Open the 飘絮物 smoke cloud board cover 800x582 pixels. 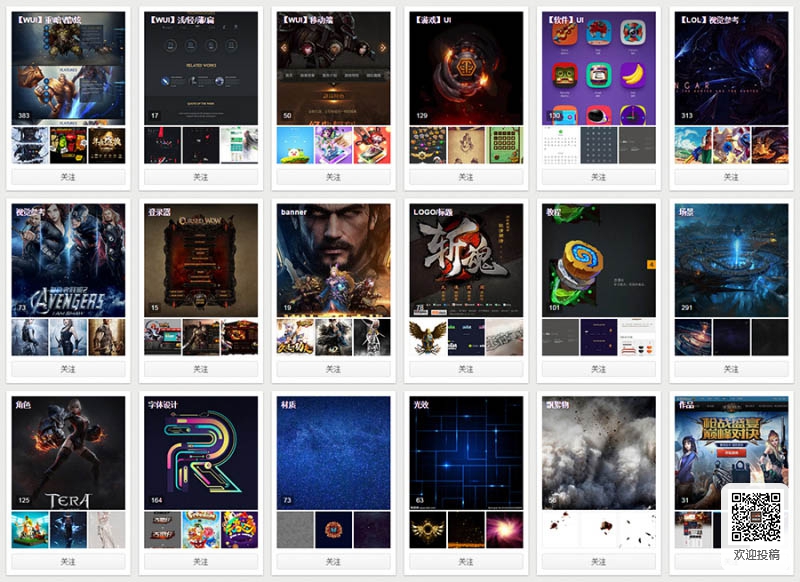598,453
